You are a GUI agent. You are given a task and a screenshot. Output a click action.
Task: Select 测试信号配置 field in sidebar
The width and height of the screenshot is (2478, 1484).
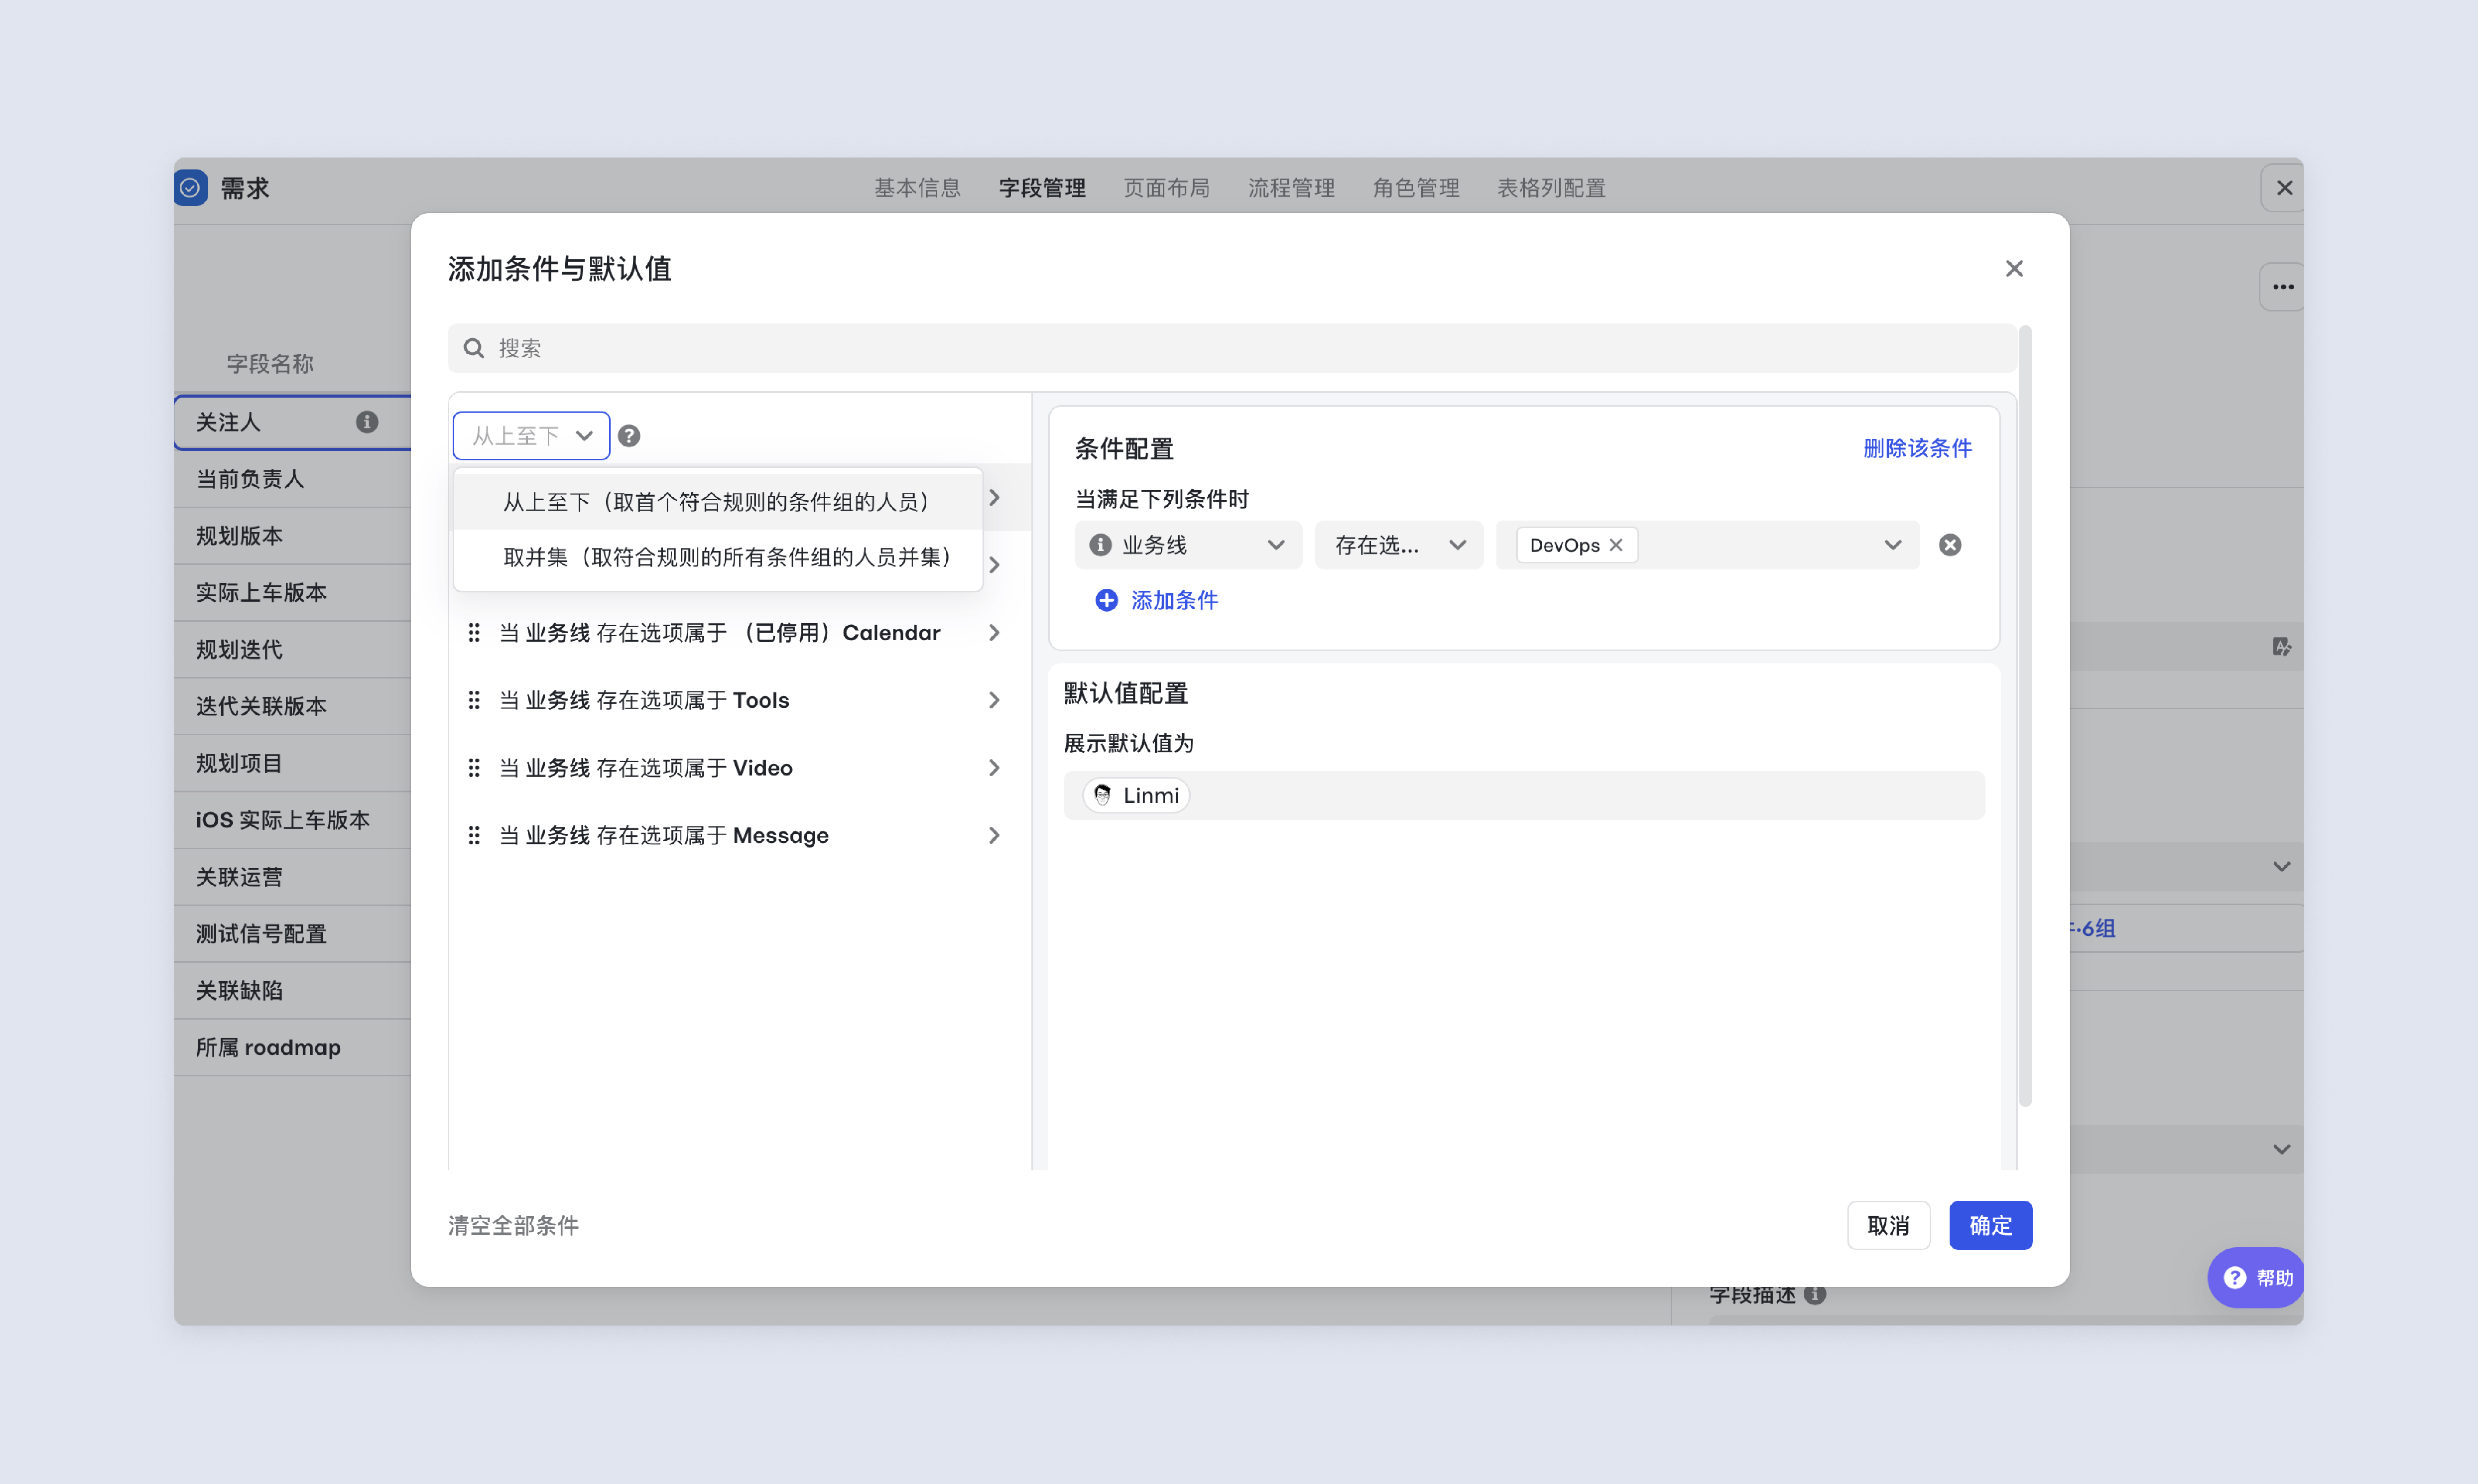(x=293, y=934)
